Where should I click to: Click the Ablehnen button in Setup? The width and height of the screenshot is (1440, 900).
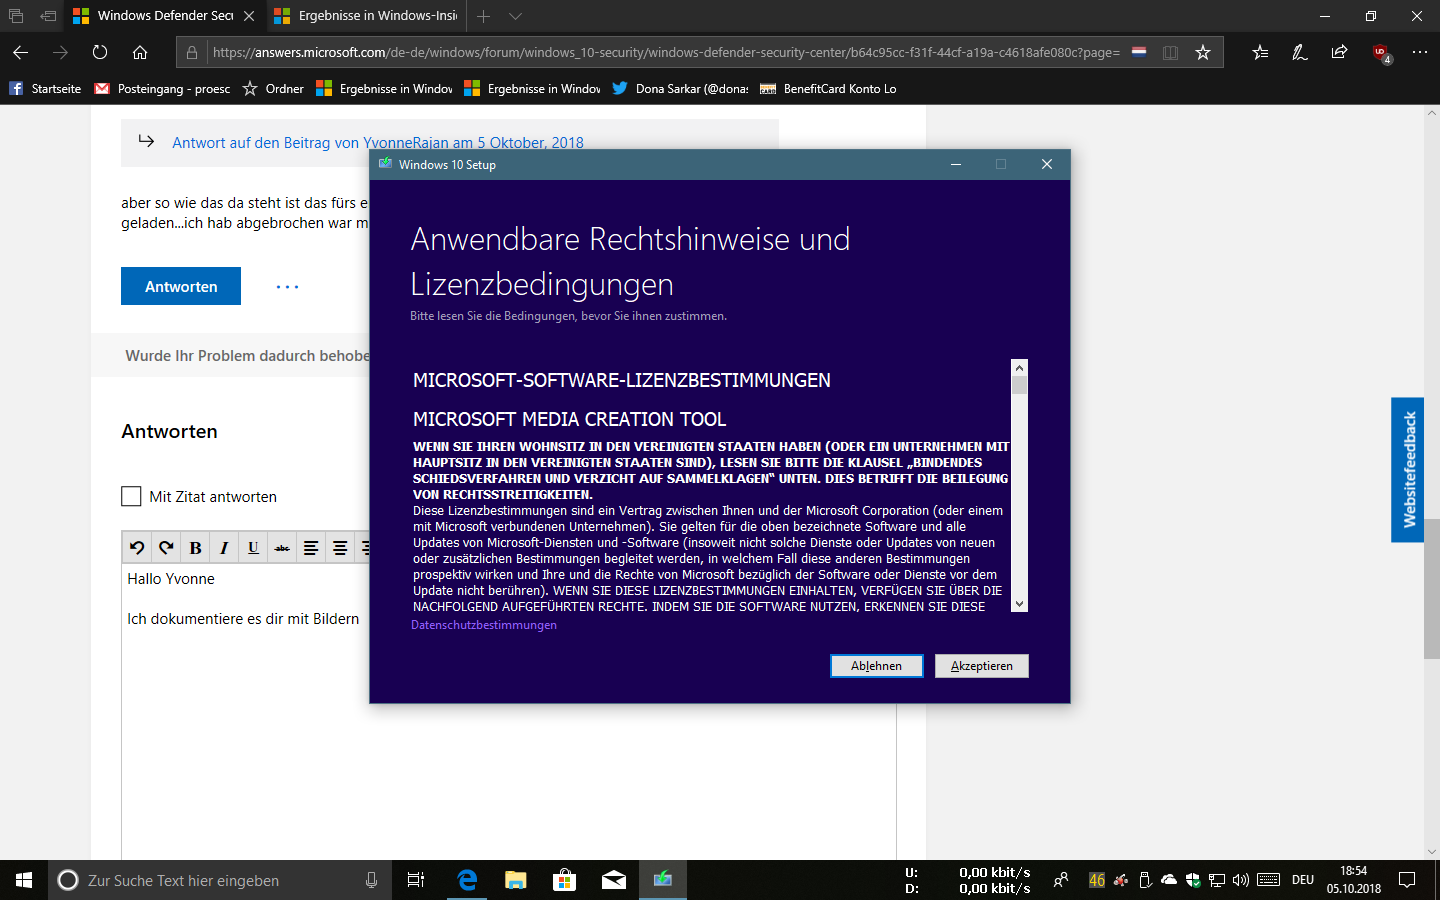876,666
